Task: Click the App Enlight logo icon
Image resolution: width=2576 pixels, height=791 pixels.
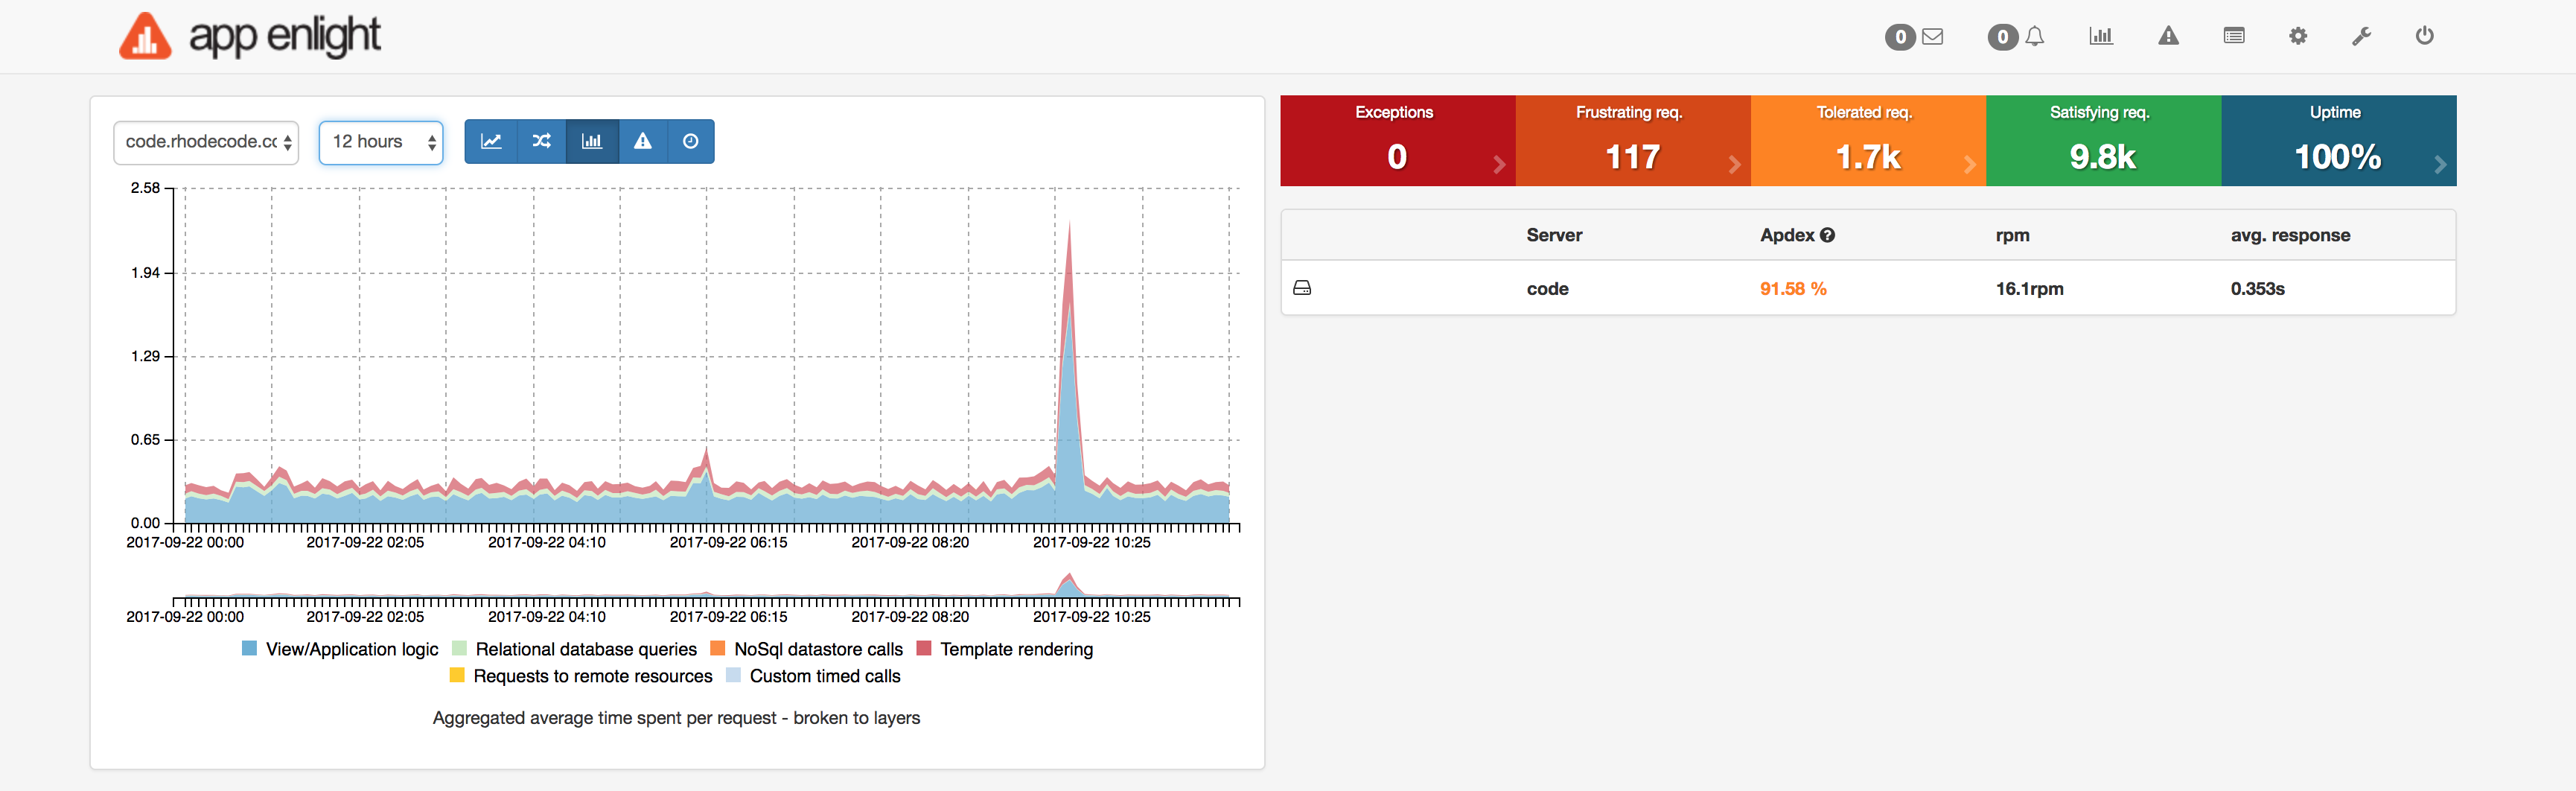Action: click(145, 37)
